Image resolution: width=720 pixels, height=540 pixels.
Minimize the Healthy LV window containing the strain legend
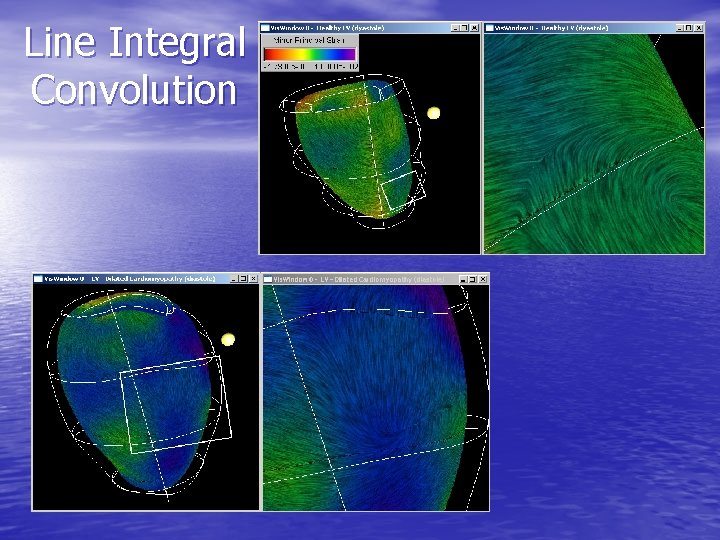[x=455, y=28]
